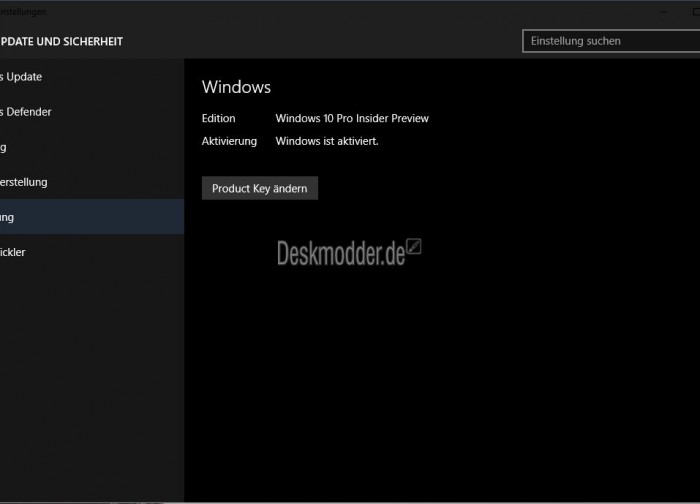The height and width of the screenshot is (504, 700).
Task: Minimize the Einstellungen window
Action: click(663, 12)
